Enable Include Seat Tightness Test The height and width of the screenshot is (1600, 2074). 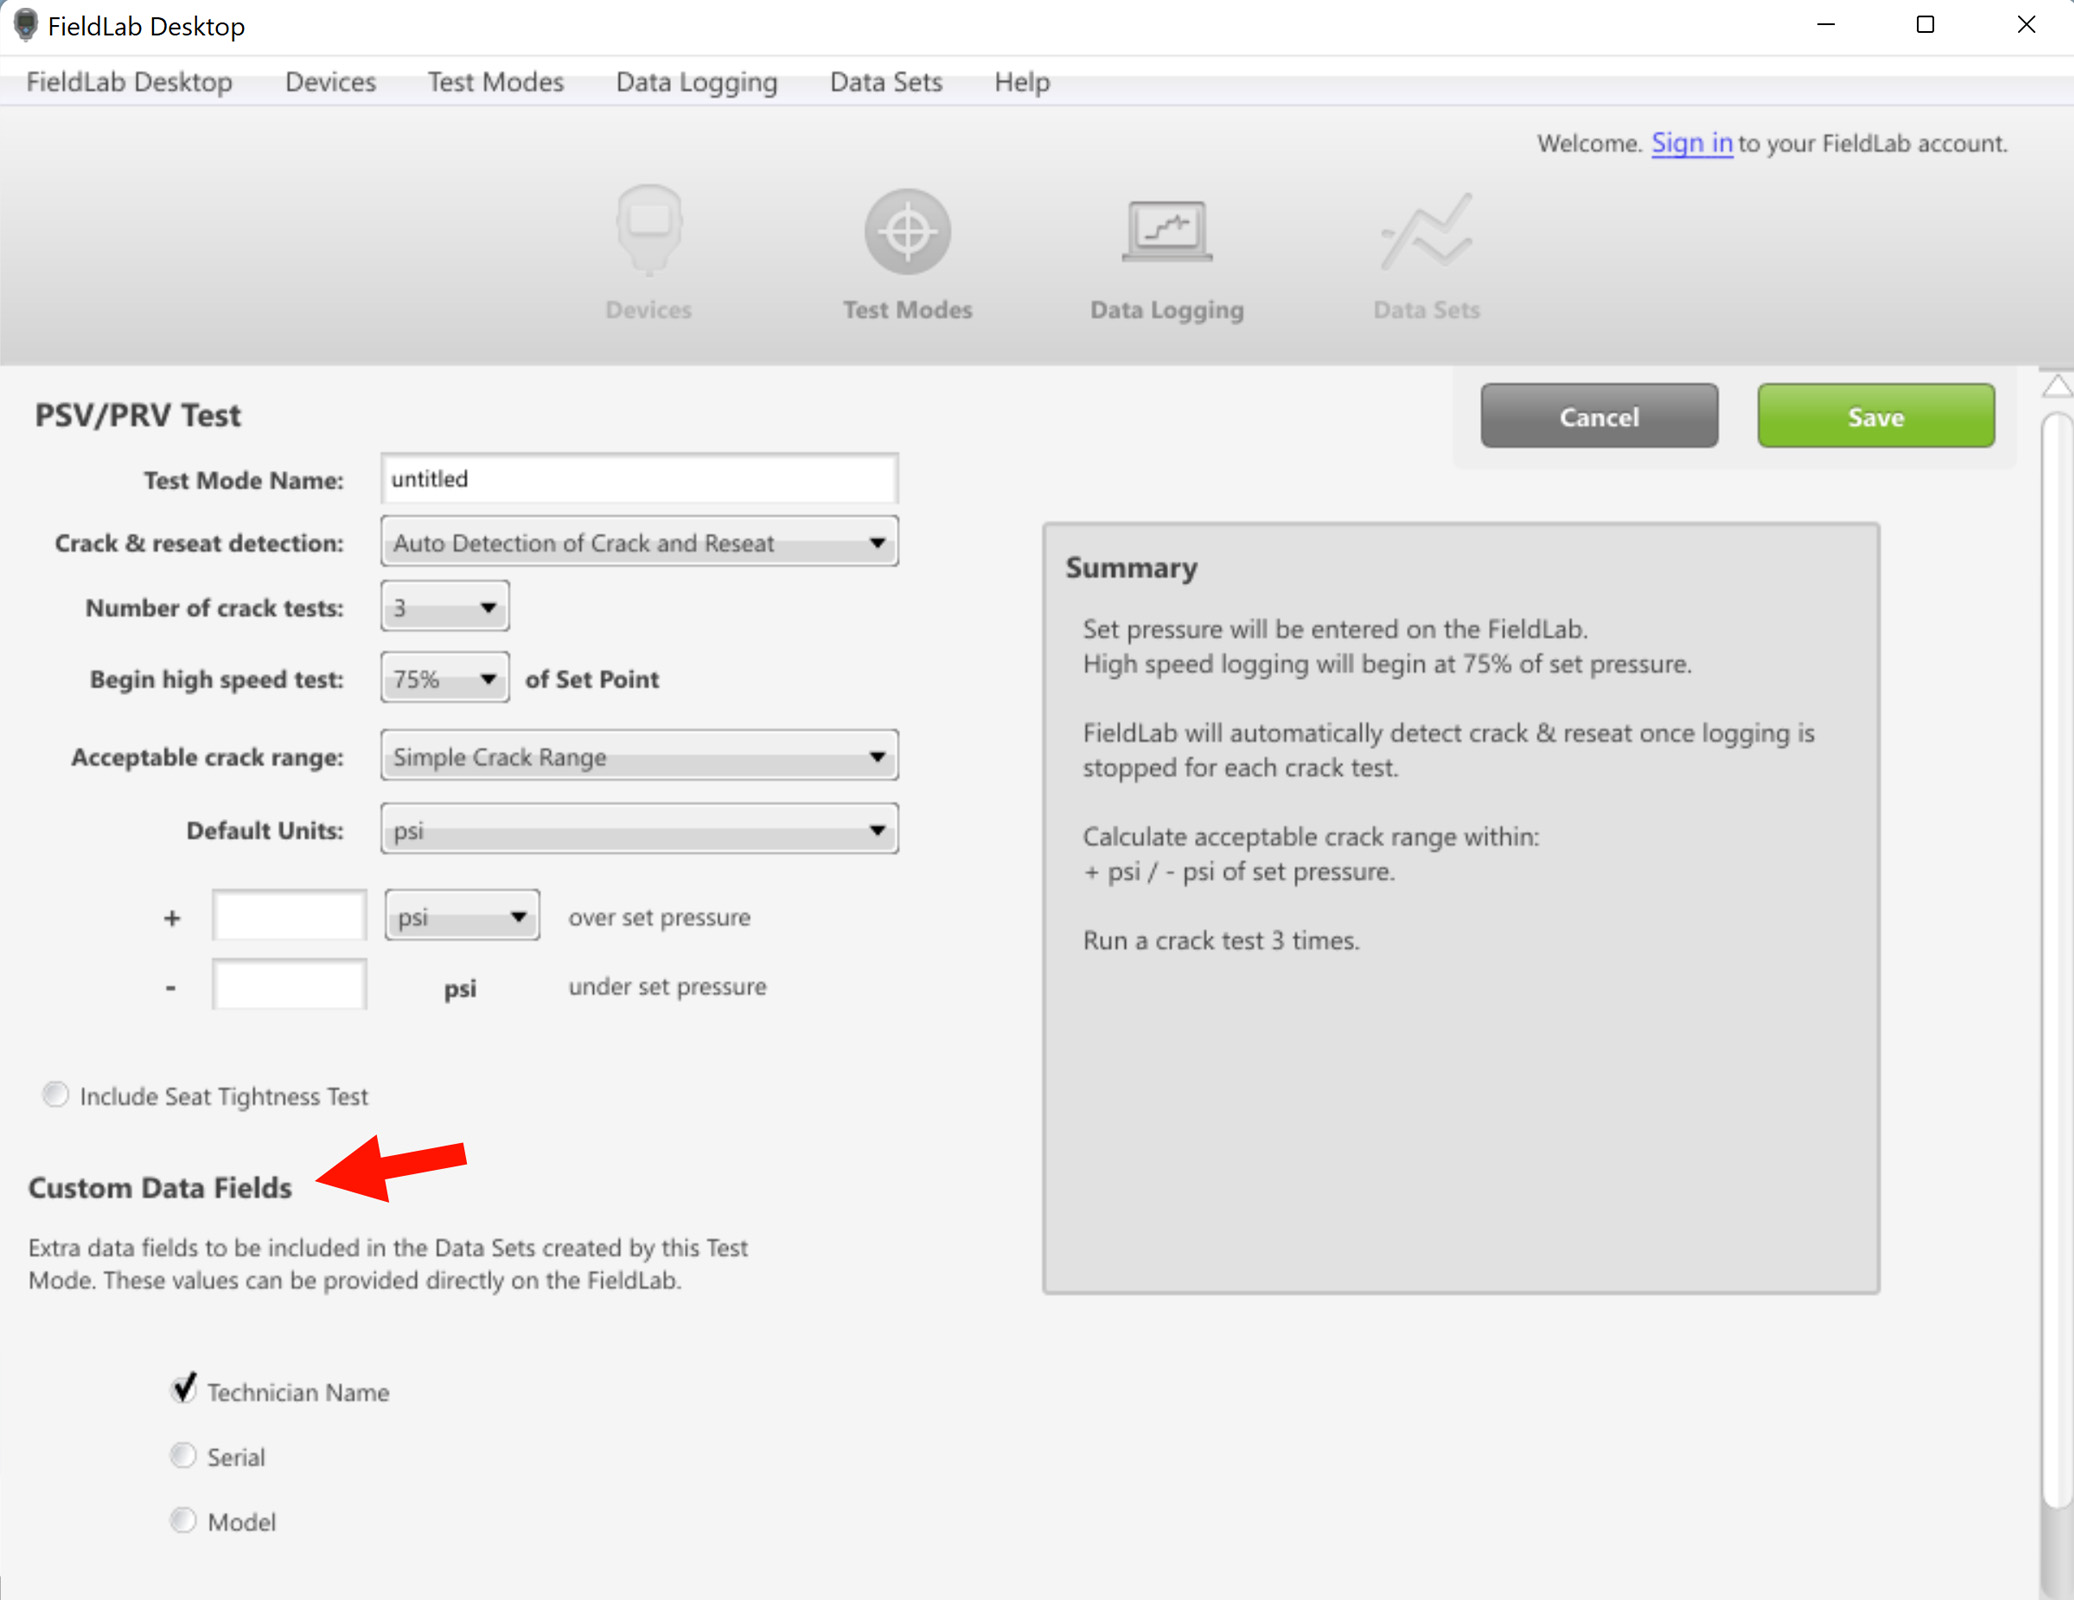(x=56, y=1094)
